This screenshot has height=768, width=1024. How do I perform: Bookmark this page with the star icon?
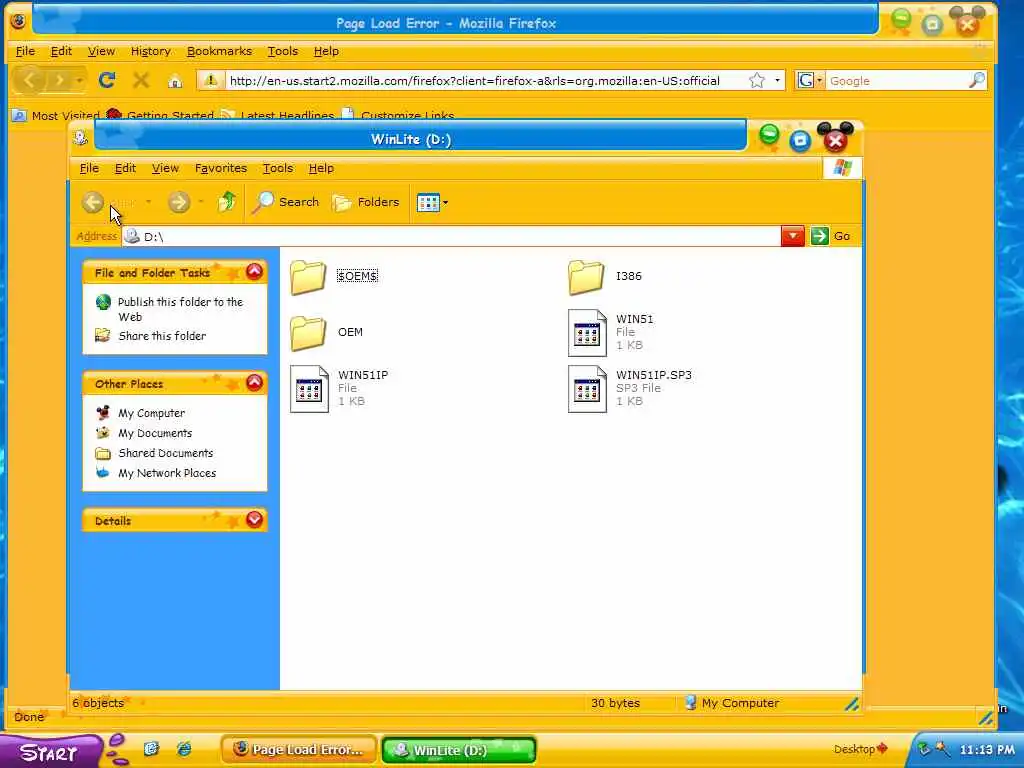tap(757, 80)
